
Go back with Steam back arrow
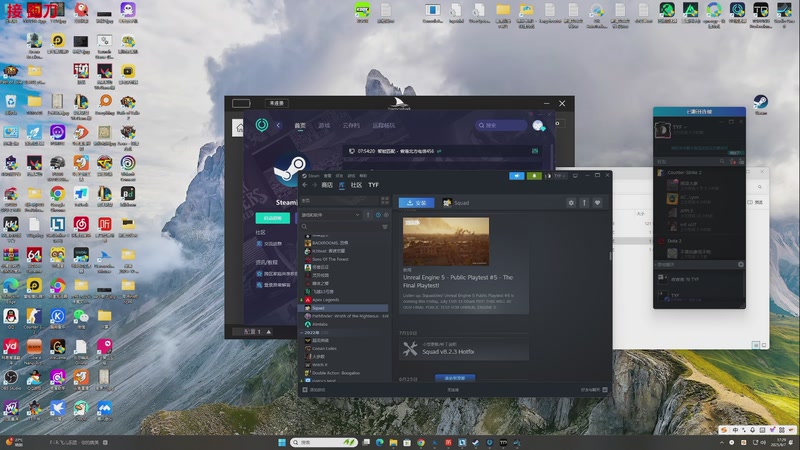pos(305,185)
